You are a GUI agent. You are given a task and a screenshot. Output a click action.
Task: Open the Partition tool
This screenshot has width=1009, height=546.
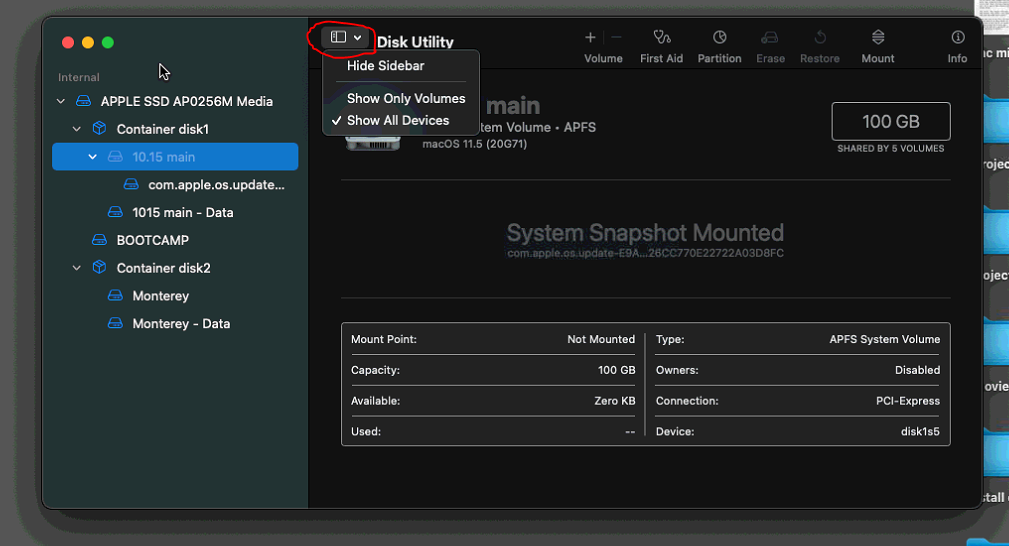pos(719,38)
